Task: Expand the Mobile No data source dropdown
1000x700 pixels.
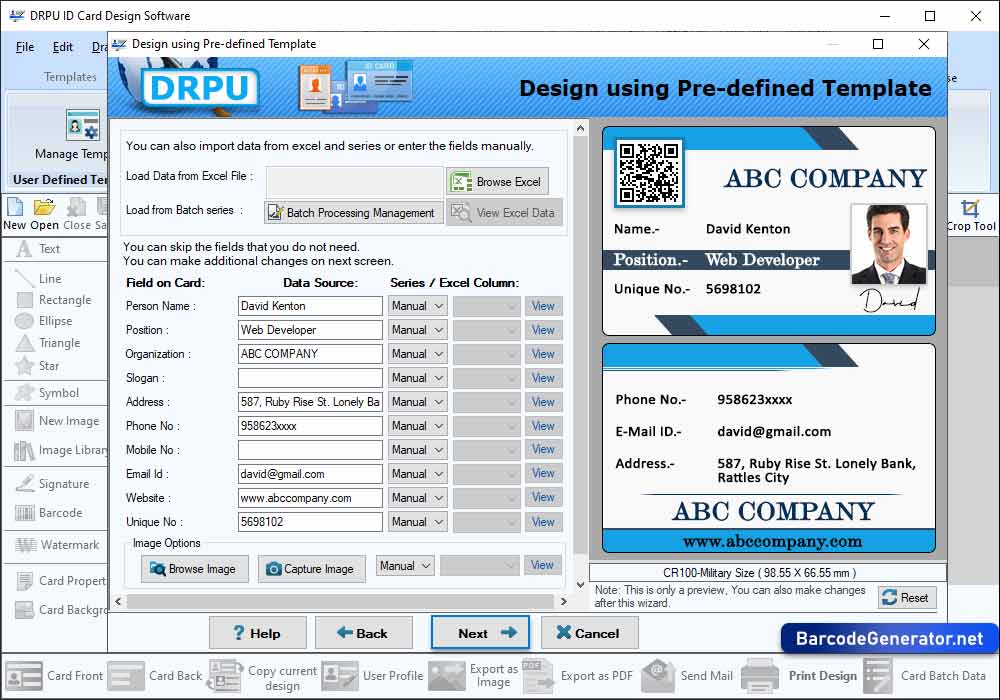Action: [418, 450]
